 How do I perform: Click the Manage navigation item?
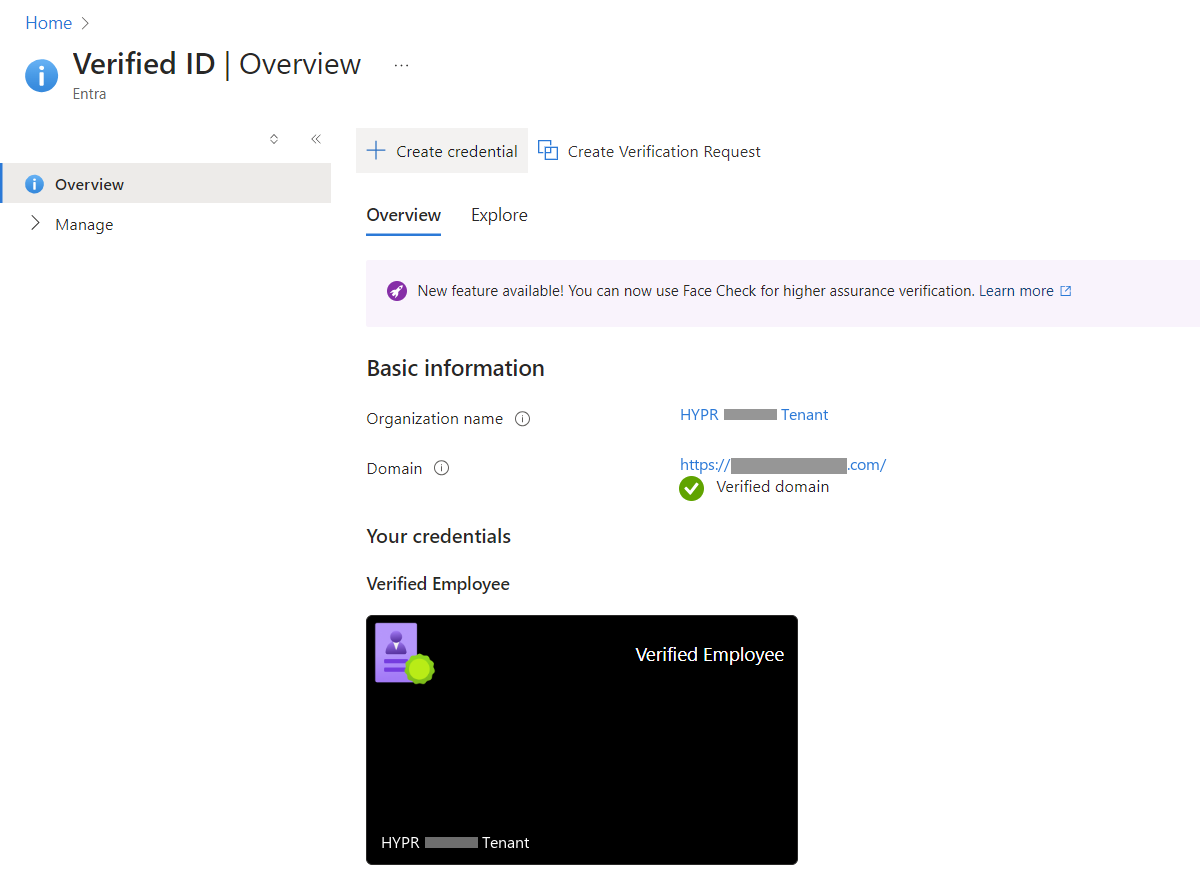(84, 225)
